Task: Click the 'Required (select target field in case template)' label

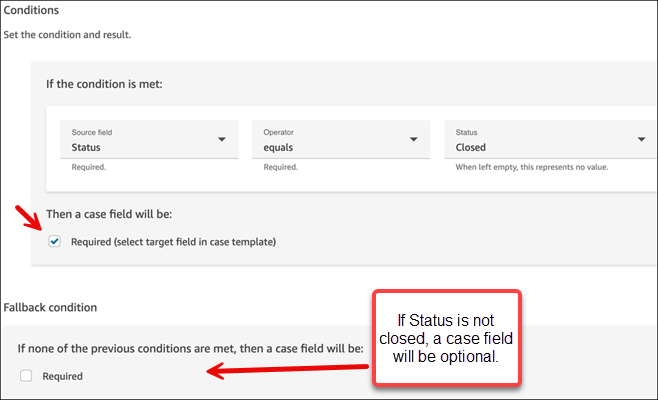Action: tap(173, 242)
